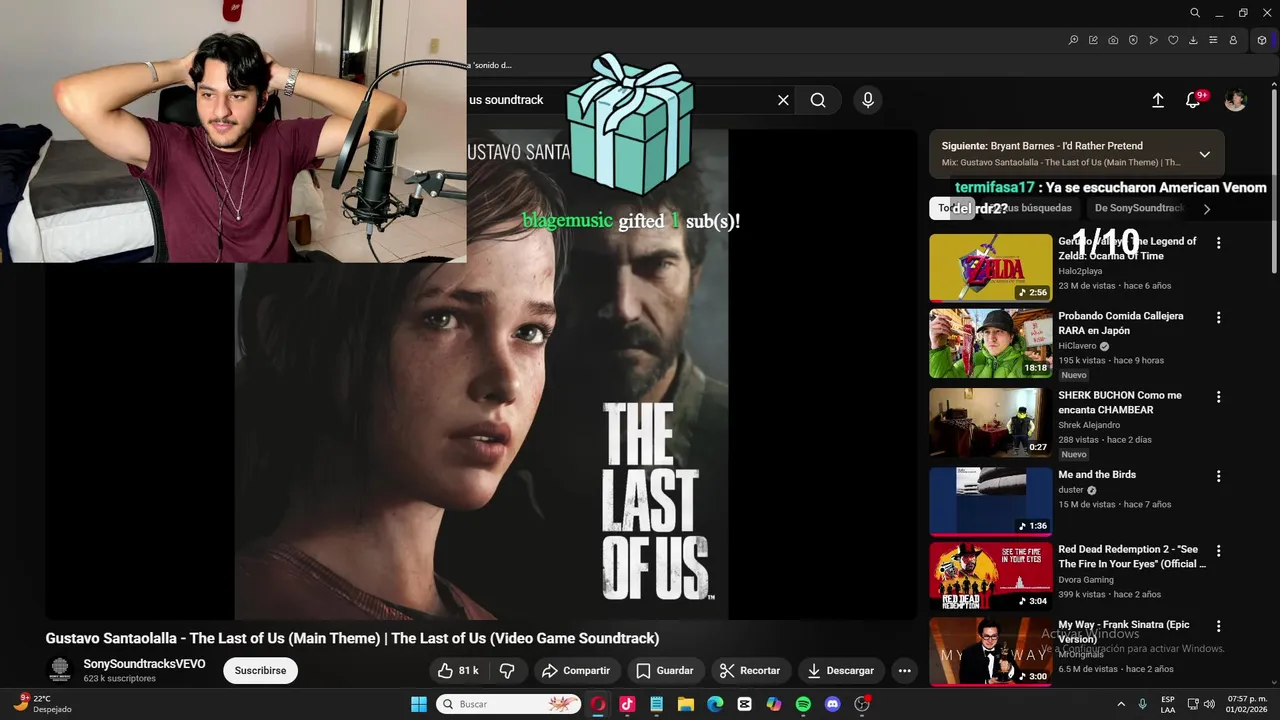This screenshot has width=1280, height=720.
Task: Open Discord from the taskbar
Action: [832, 704]
